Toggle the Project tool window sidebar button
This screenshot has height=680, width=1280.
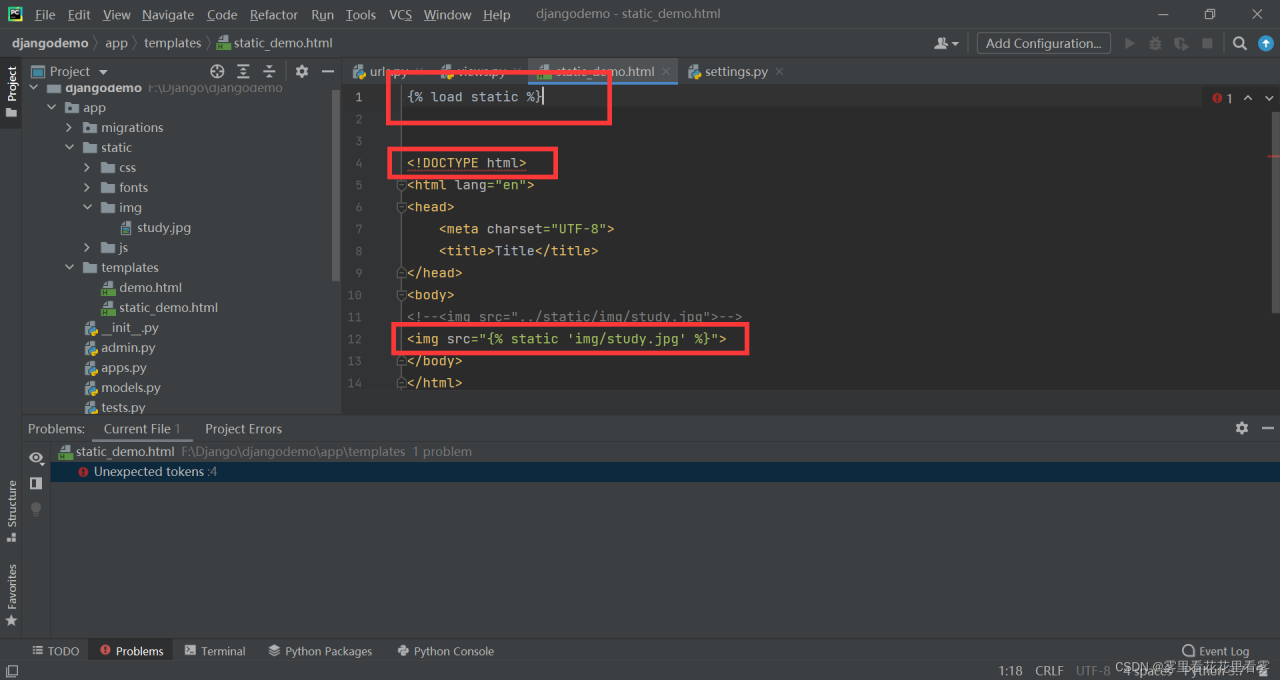[12, 91]
